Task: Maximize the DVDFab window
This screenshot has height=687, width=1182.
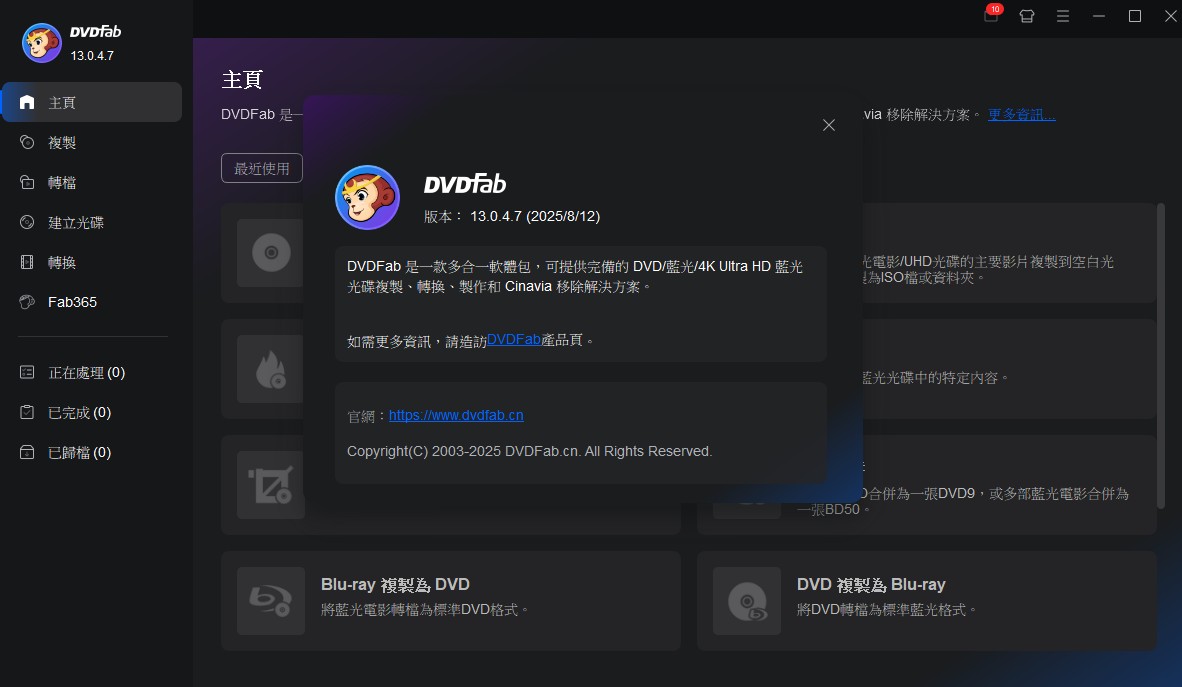Action: coord(1135,16)
